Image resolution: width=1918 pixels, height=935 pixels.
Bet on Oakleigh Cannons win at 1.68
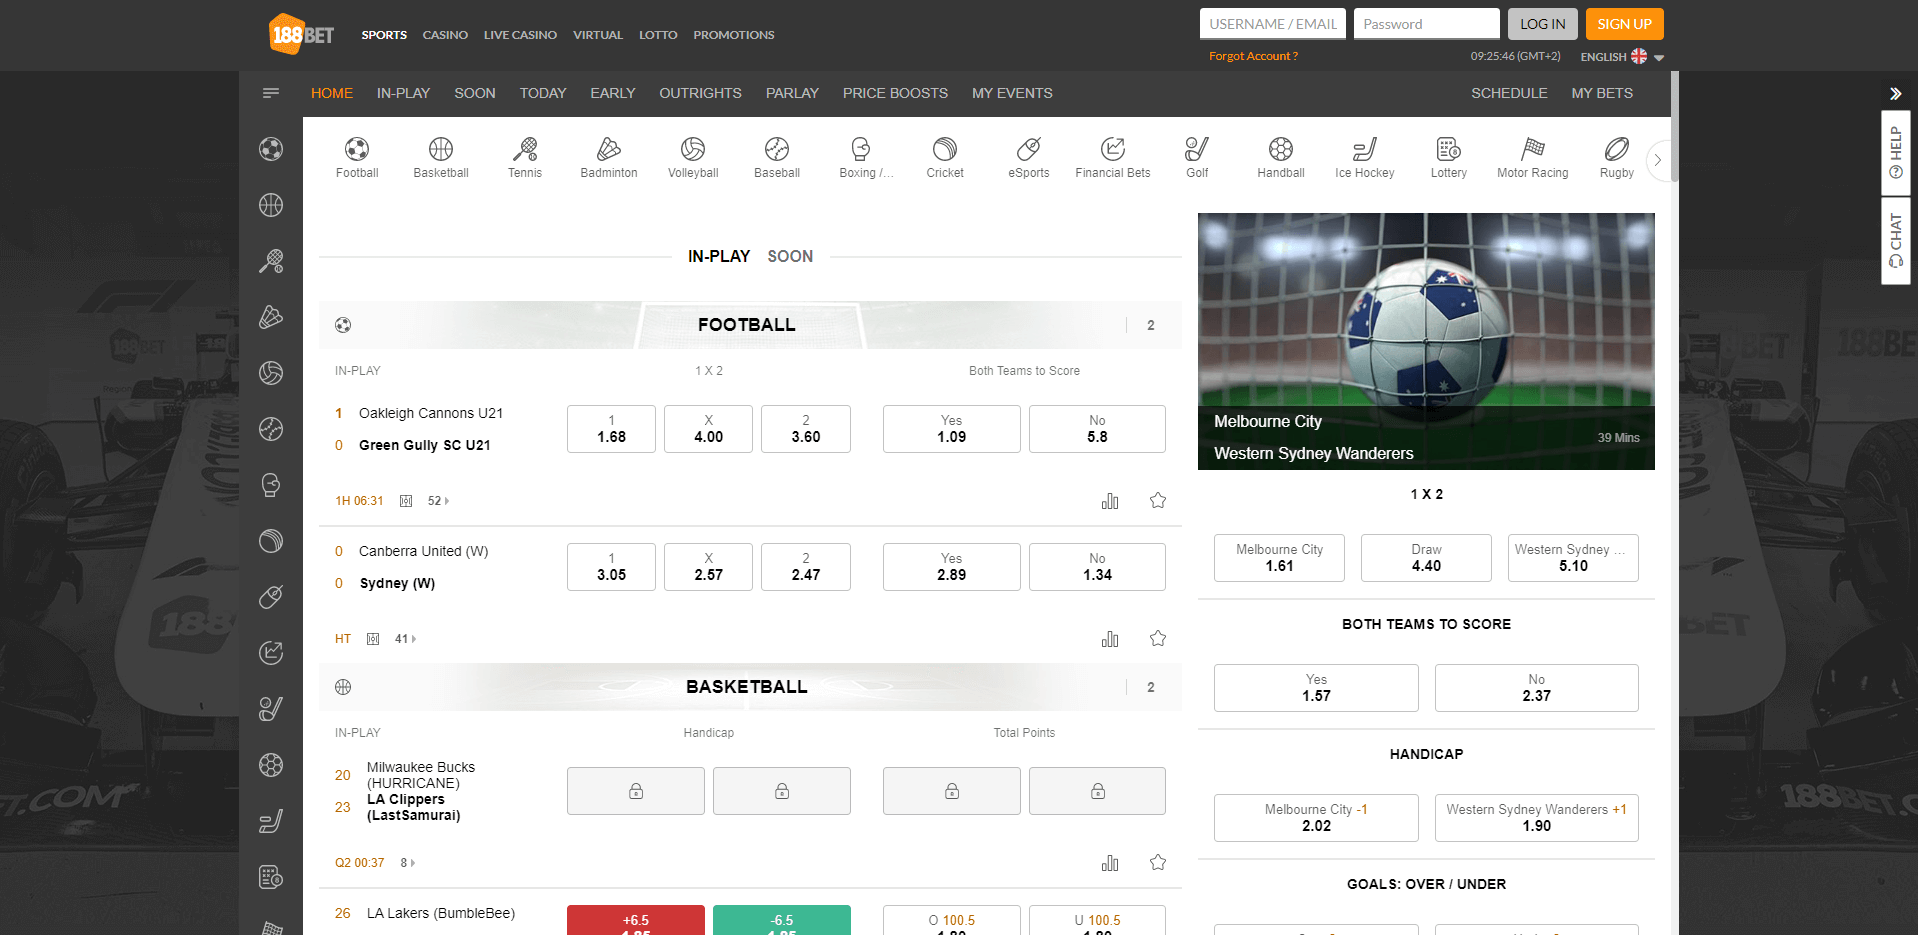611,429
